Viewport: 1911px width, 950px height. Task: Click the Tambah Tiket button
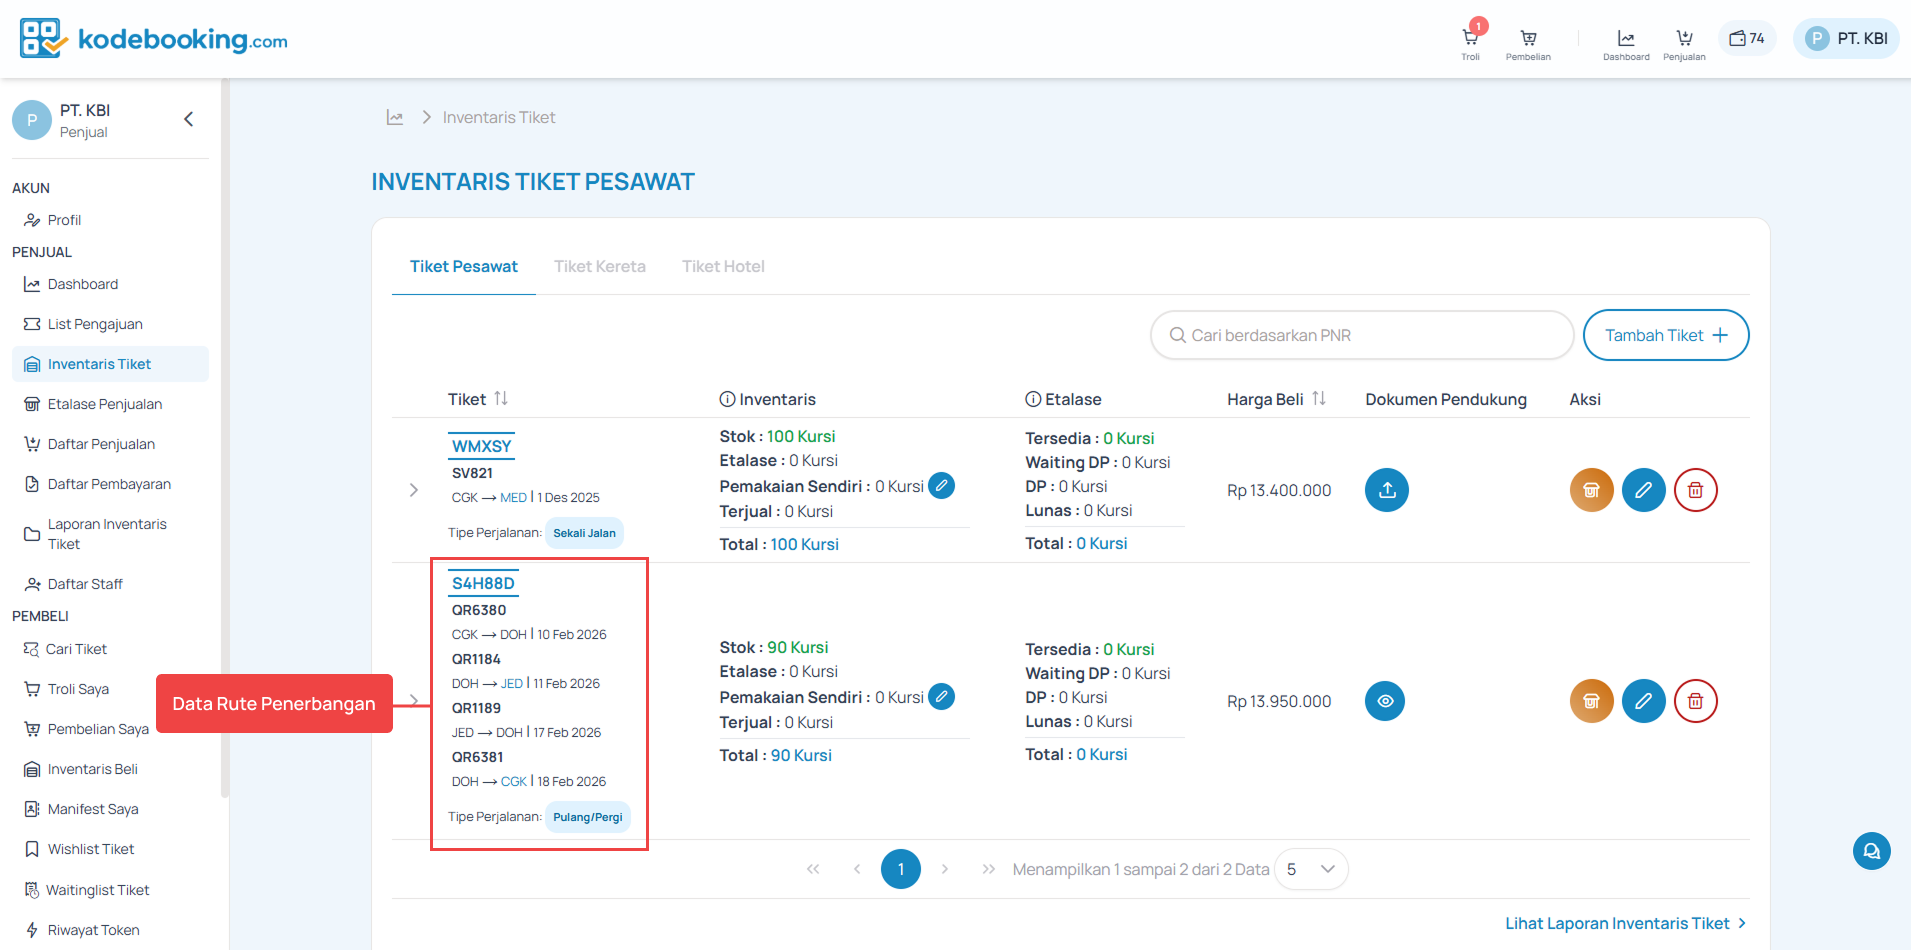tap(1665, 335)
